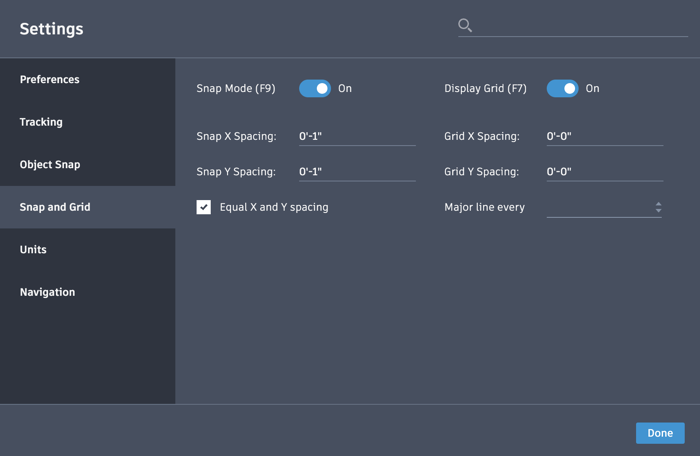Select the Snap and Grid tab
The width and height of the screenshot is (700, 456).
click(x=55, y=207)
